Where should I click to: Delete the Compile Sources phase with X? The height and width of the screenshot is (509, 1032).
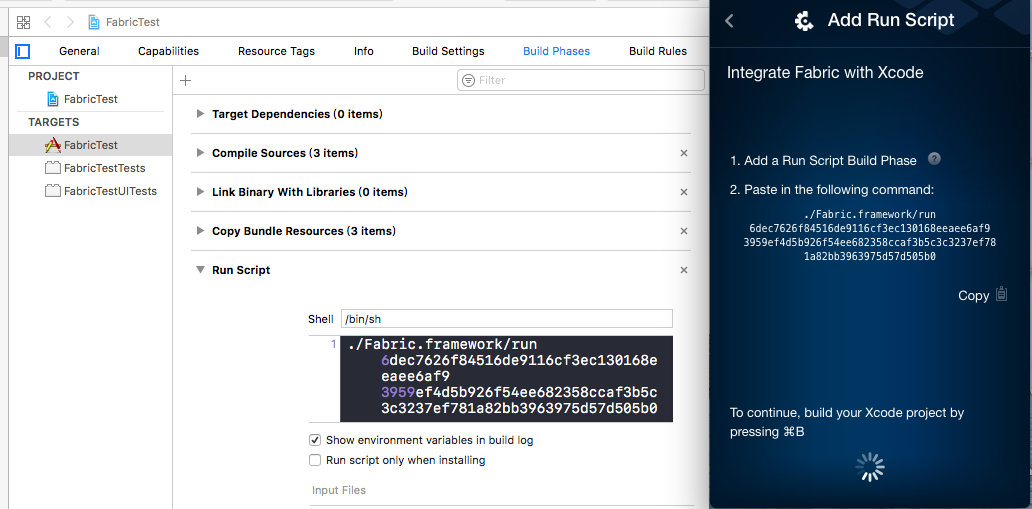tap(684, 153)
